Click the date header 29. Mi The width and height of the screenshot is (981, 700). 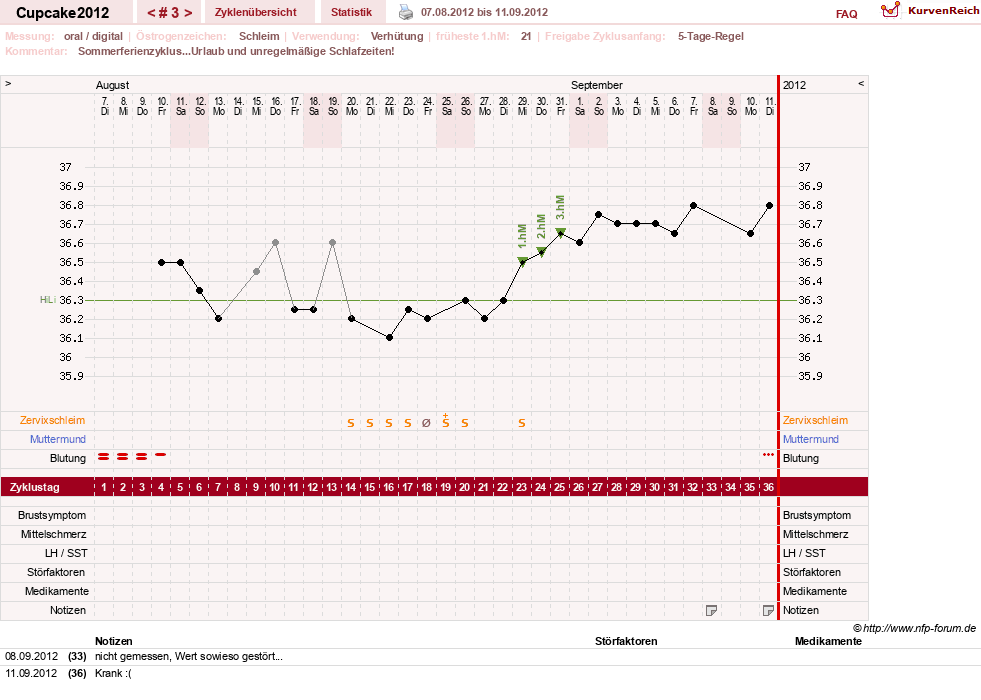tap(523, 106)
